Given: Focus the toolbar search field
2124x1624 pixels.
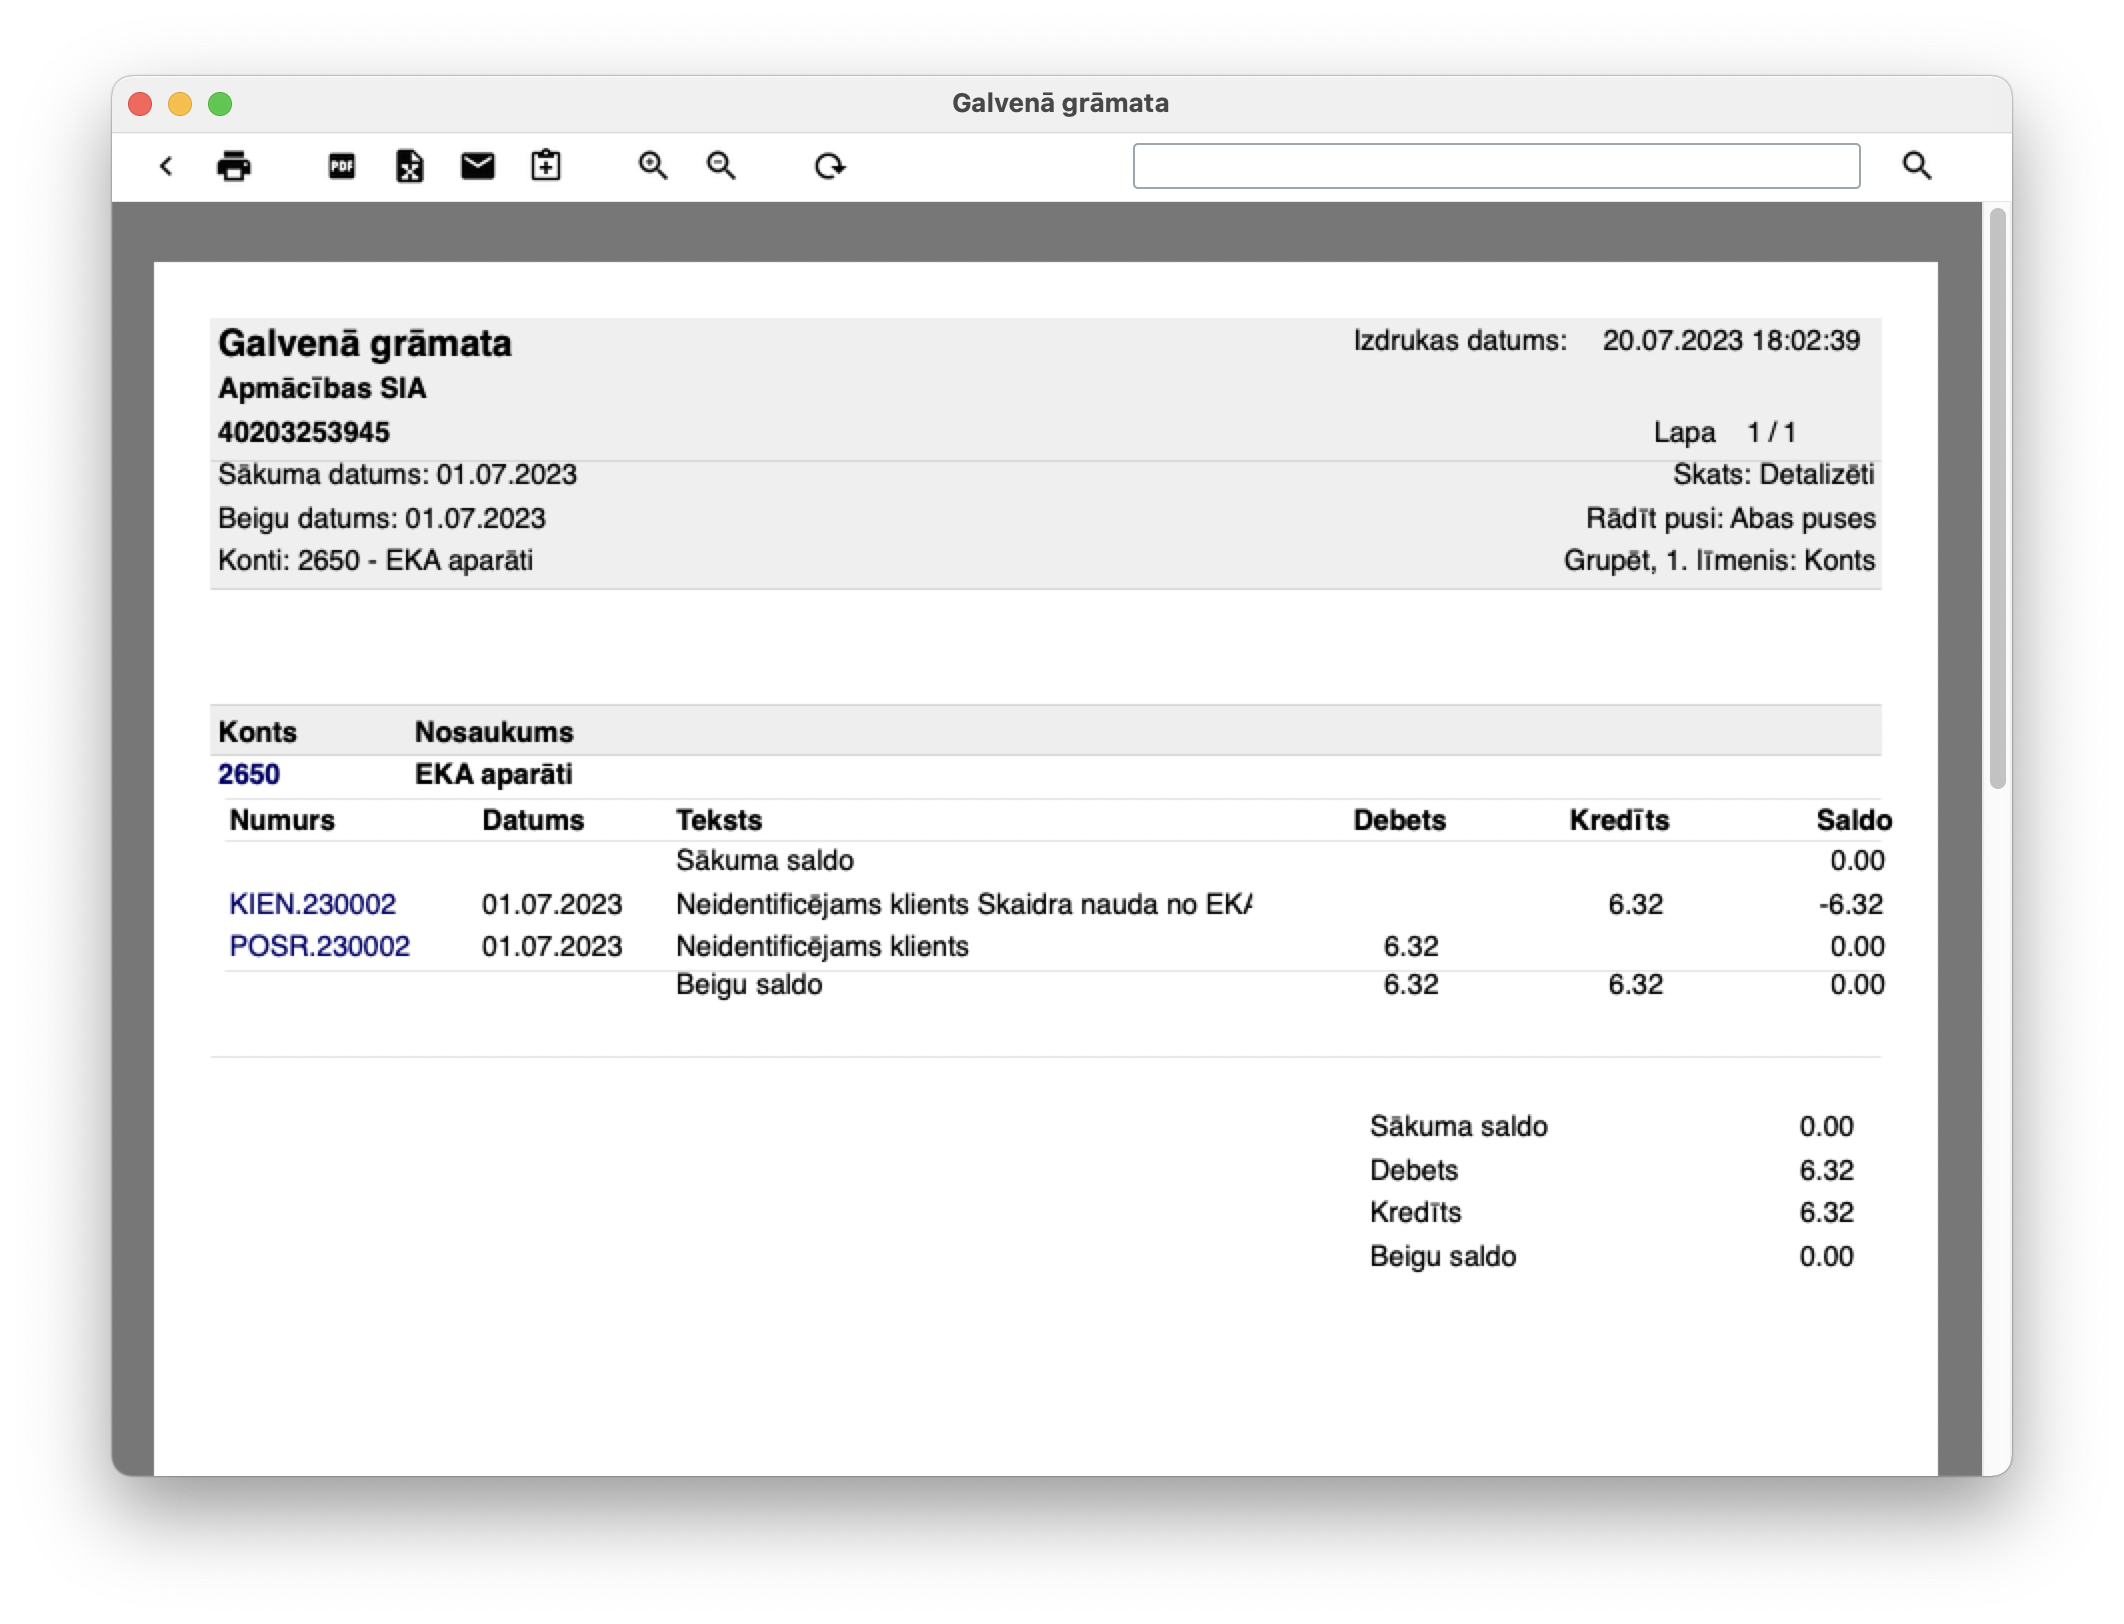Looking at the screenshot, I should pos(1496,166).
